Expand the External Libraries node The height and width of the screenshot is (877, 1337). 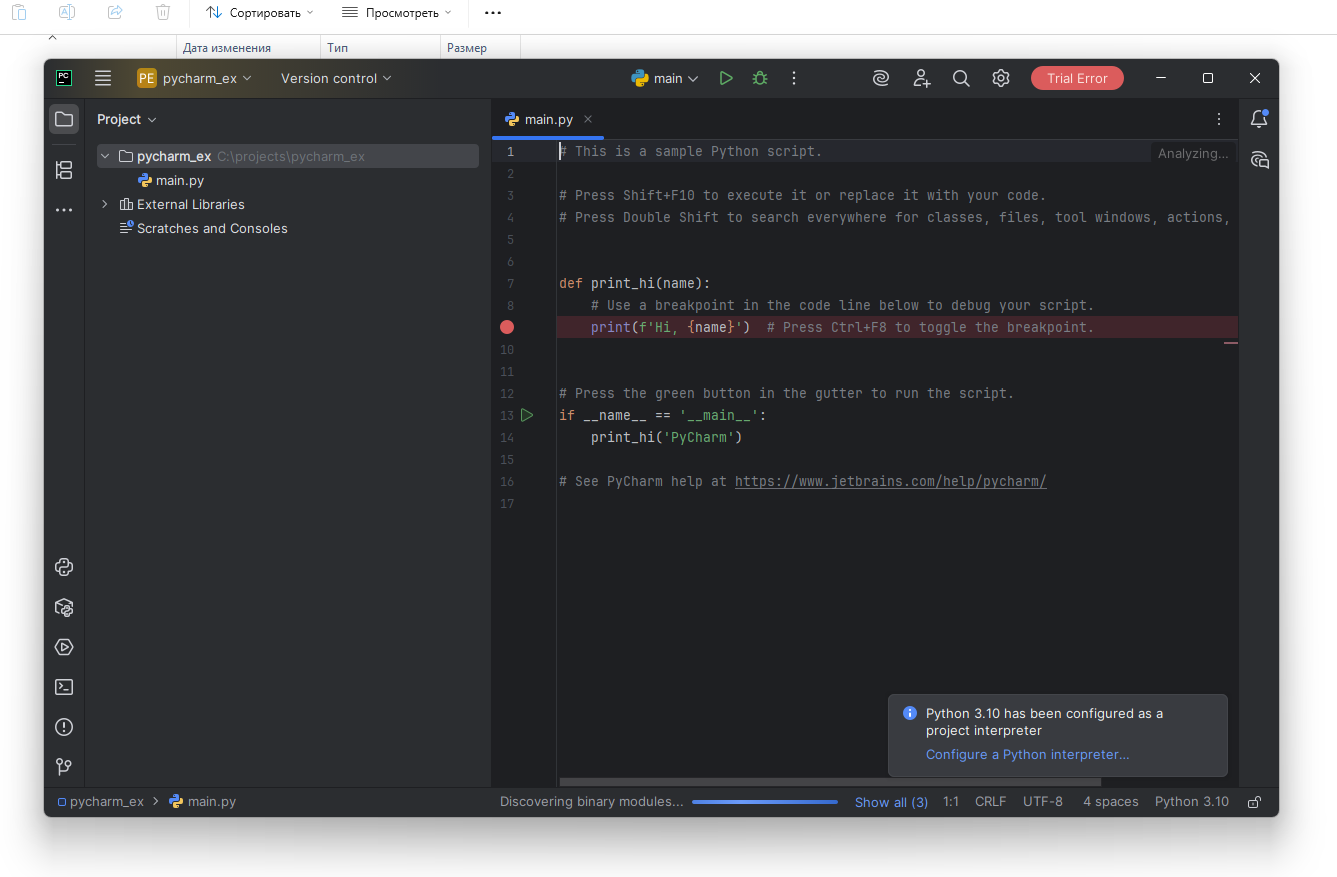tap(105, 204)
